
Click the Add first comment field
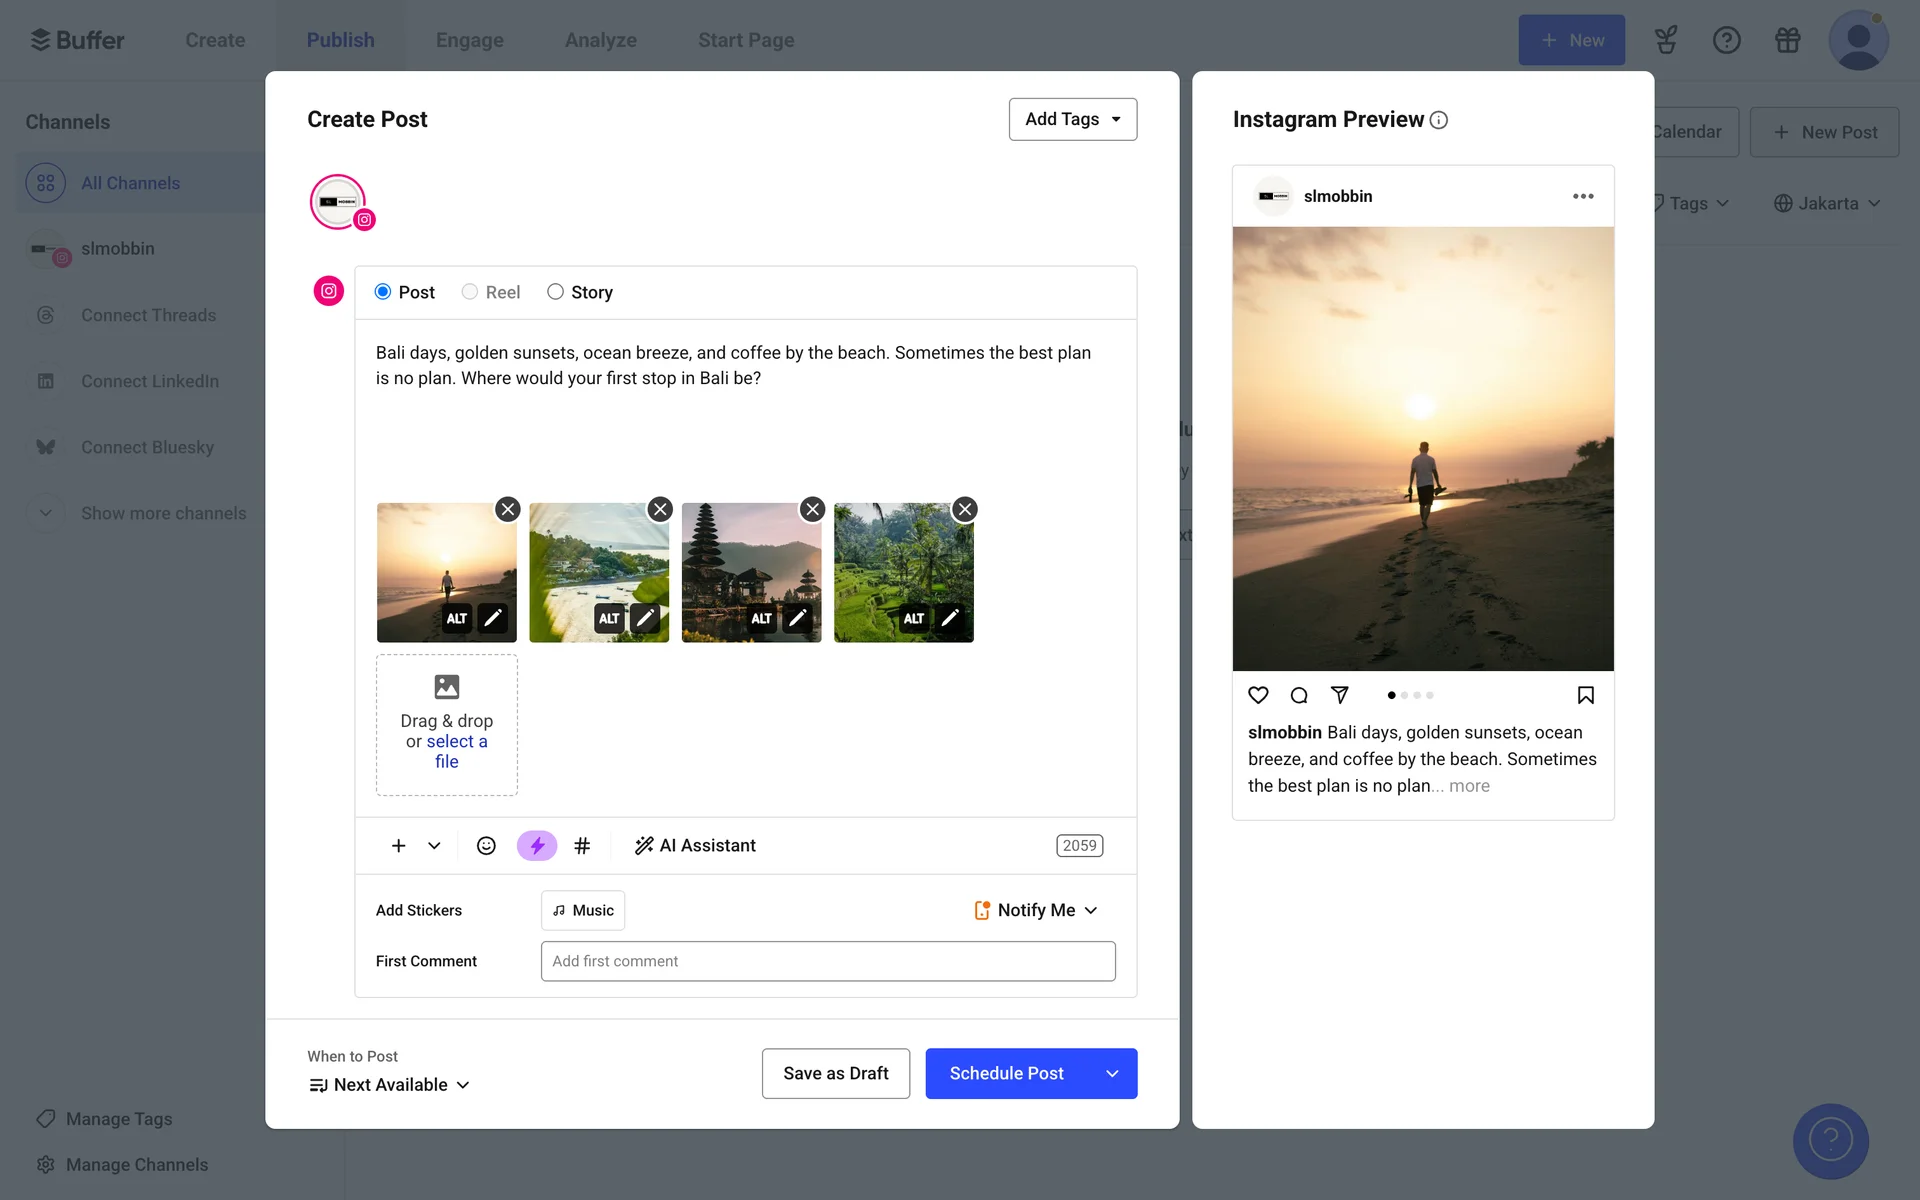[x=827, y=961]
